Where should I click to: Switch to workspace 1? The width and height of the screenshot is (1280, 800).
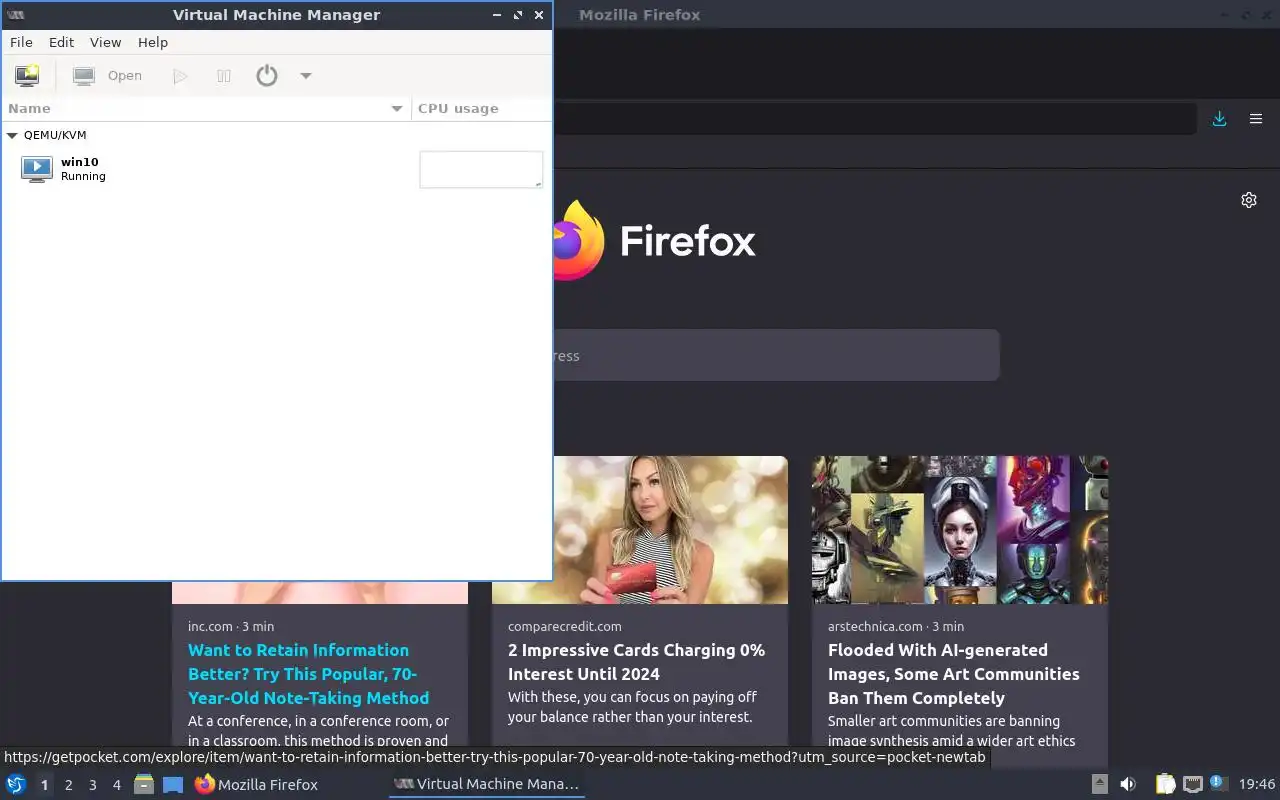pos(44,785)
